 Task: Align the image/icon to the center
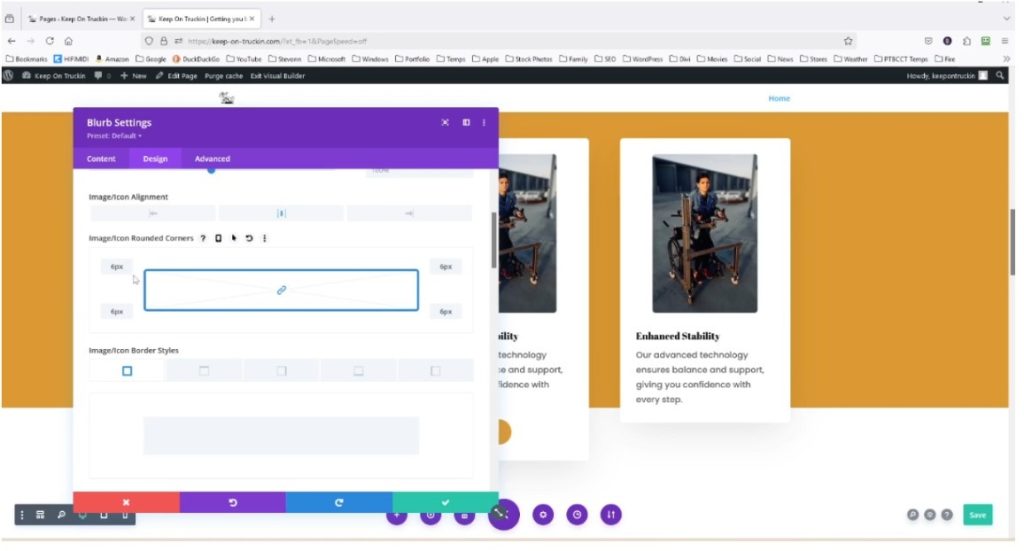[x=281, y=213]
